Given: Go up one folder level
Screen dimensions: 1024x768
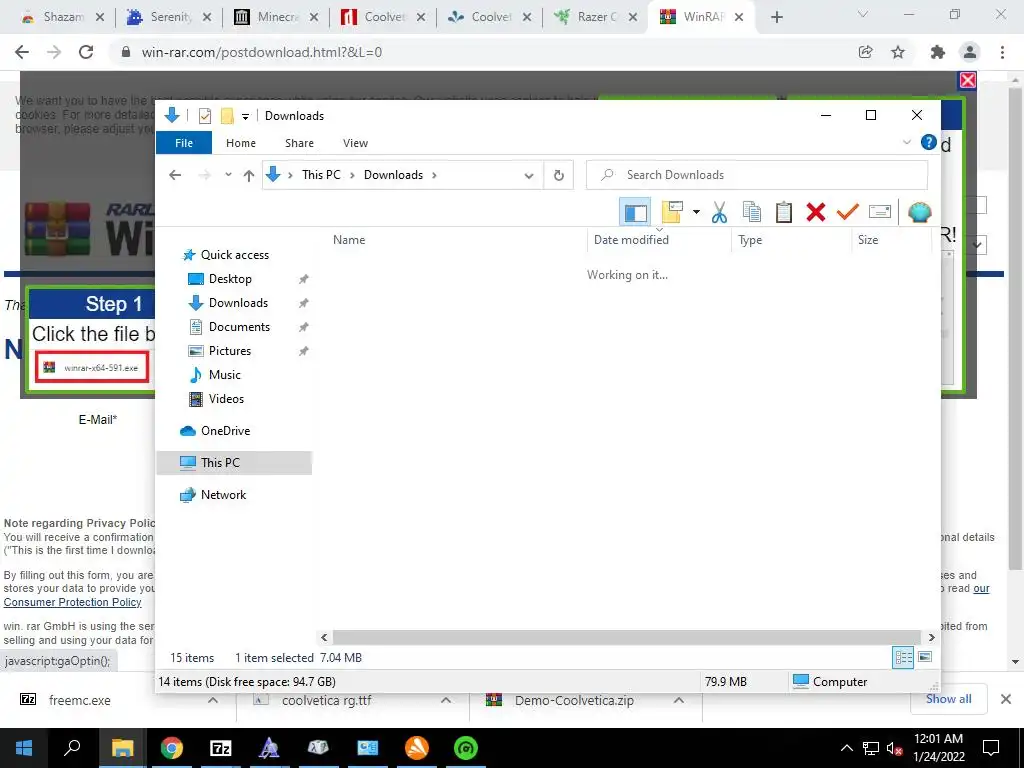Looking at the screenshot, I should pyautogui.click(x=248, y=175).
